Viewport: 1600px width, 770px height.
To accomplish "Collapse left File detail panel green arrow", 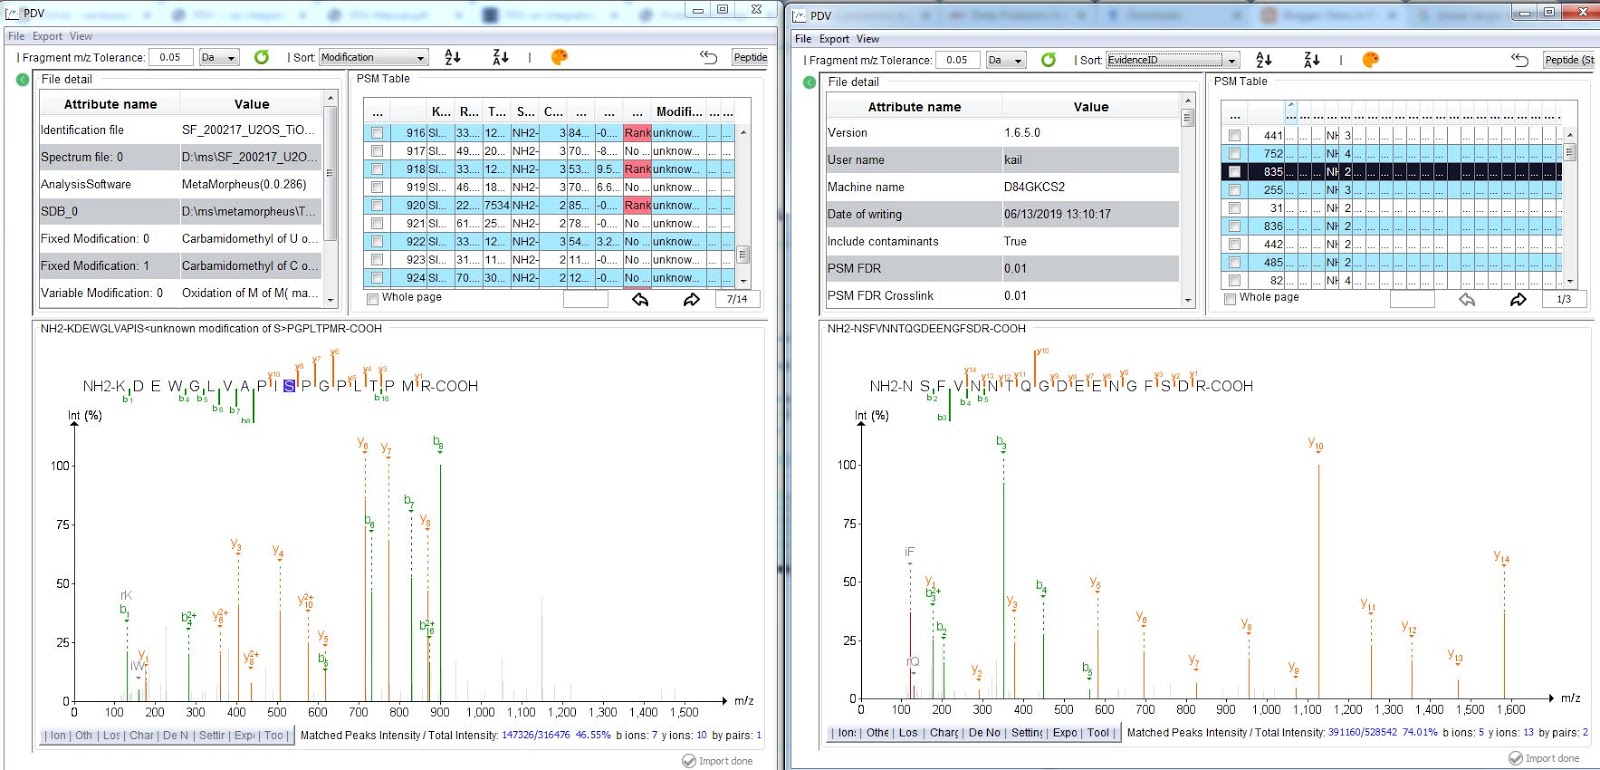I will tap(23, 79).
